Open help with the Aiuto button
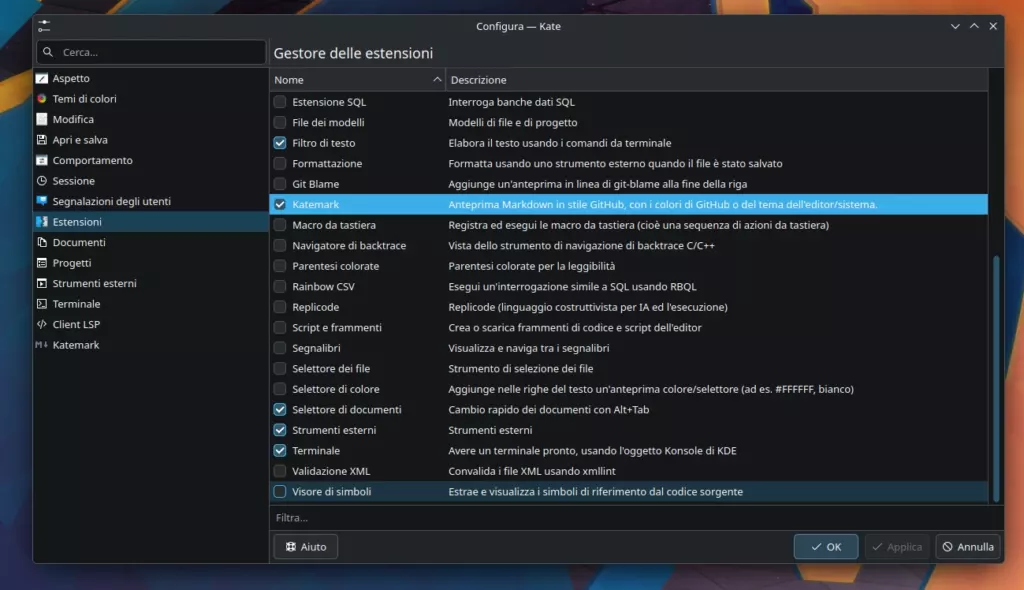 [306, 547]
